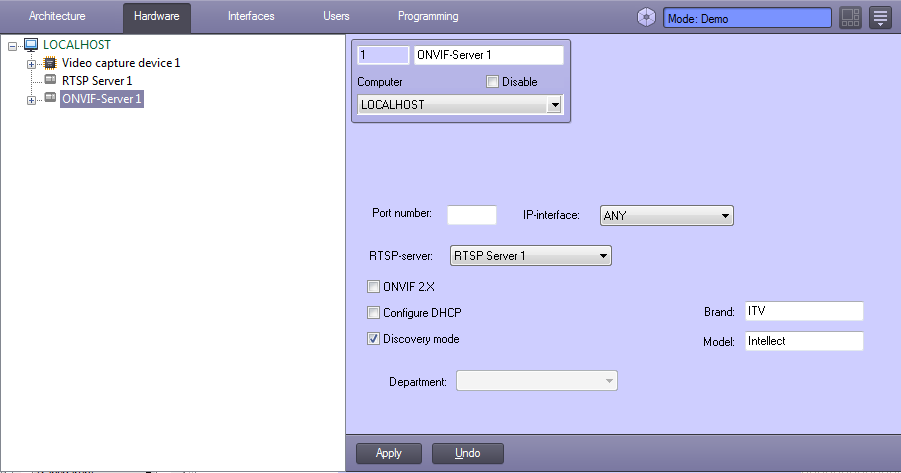Open the top-right list menu icon

click(x=879, y=18)
